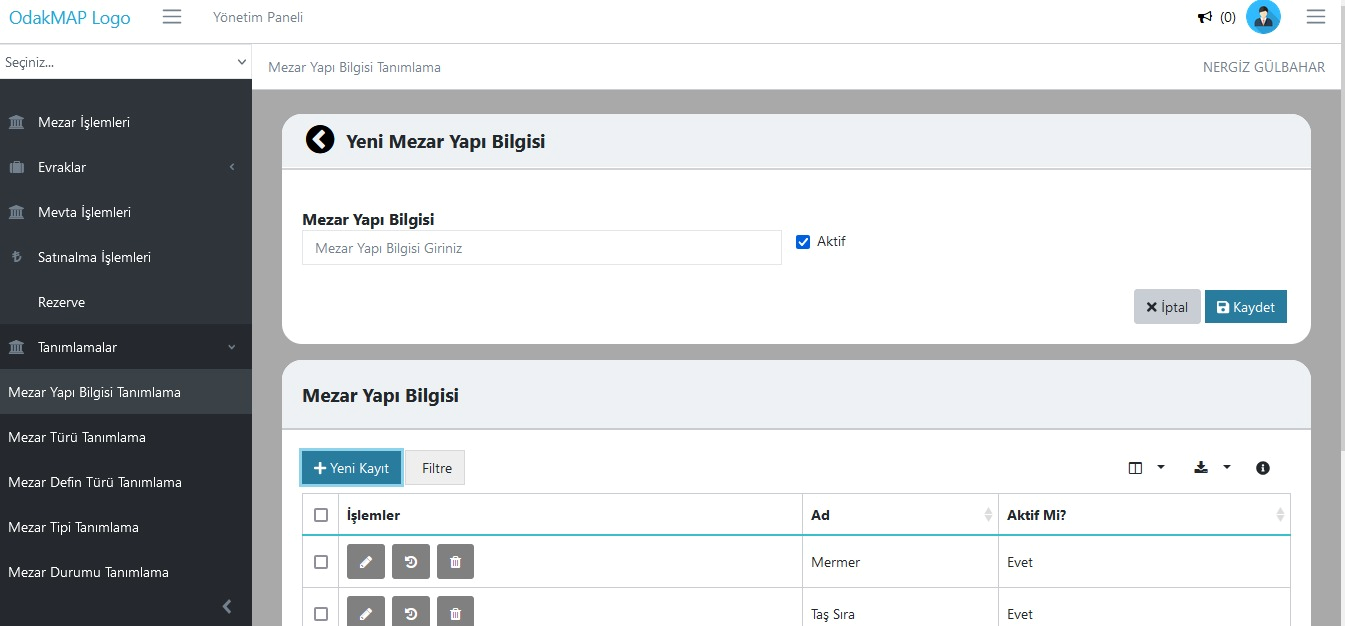Open Mezar Türü Tanımlama menu item

pyautogui.click(x=77, y=437)
